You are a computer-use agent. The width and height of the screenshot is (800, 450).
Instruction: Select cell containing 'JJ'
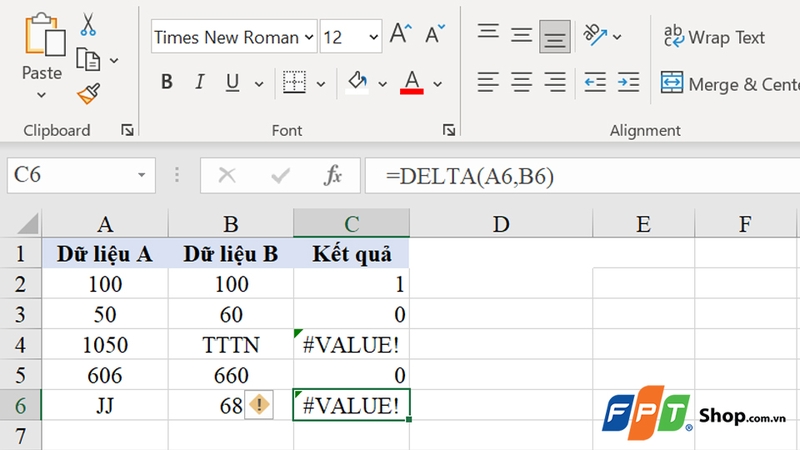click(x=105, y=406)
